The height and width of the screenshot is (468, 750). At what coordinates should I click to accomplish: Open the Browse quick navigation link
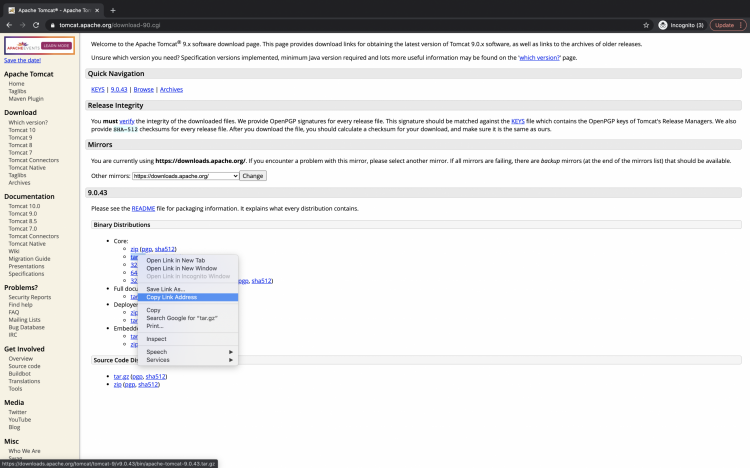click(x=143, y=89)
